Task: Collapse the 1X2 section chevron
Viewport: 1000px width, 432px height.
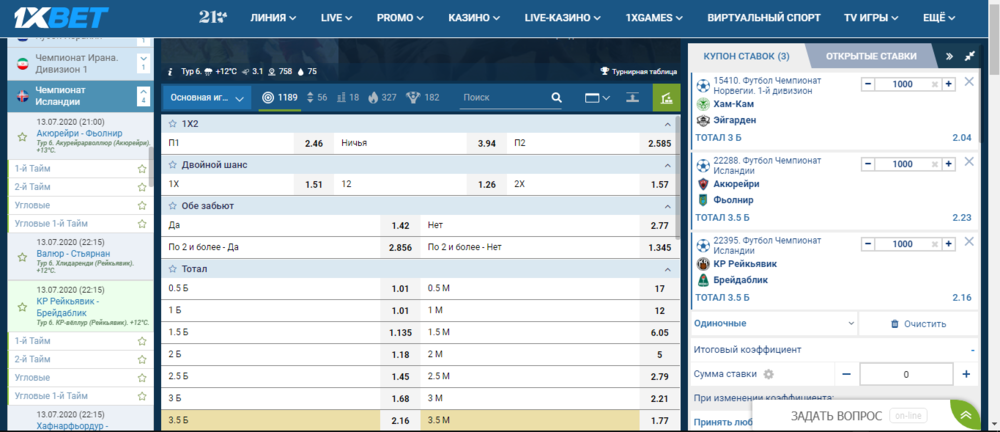Action: [668, 124]
